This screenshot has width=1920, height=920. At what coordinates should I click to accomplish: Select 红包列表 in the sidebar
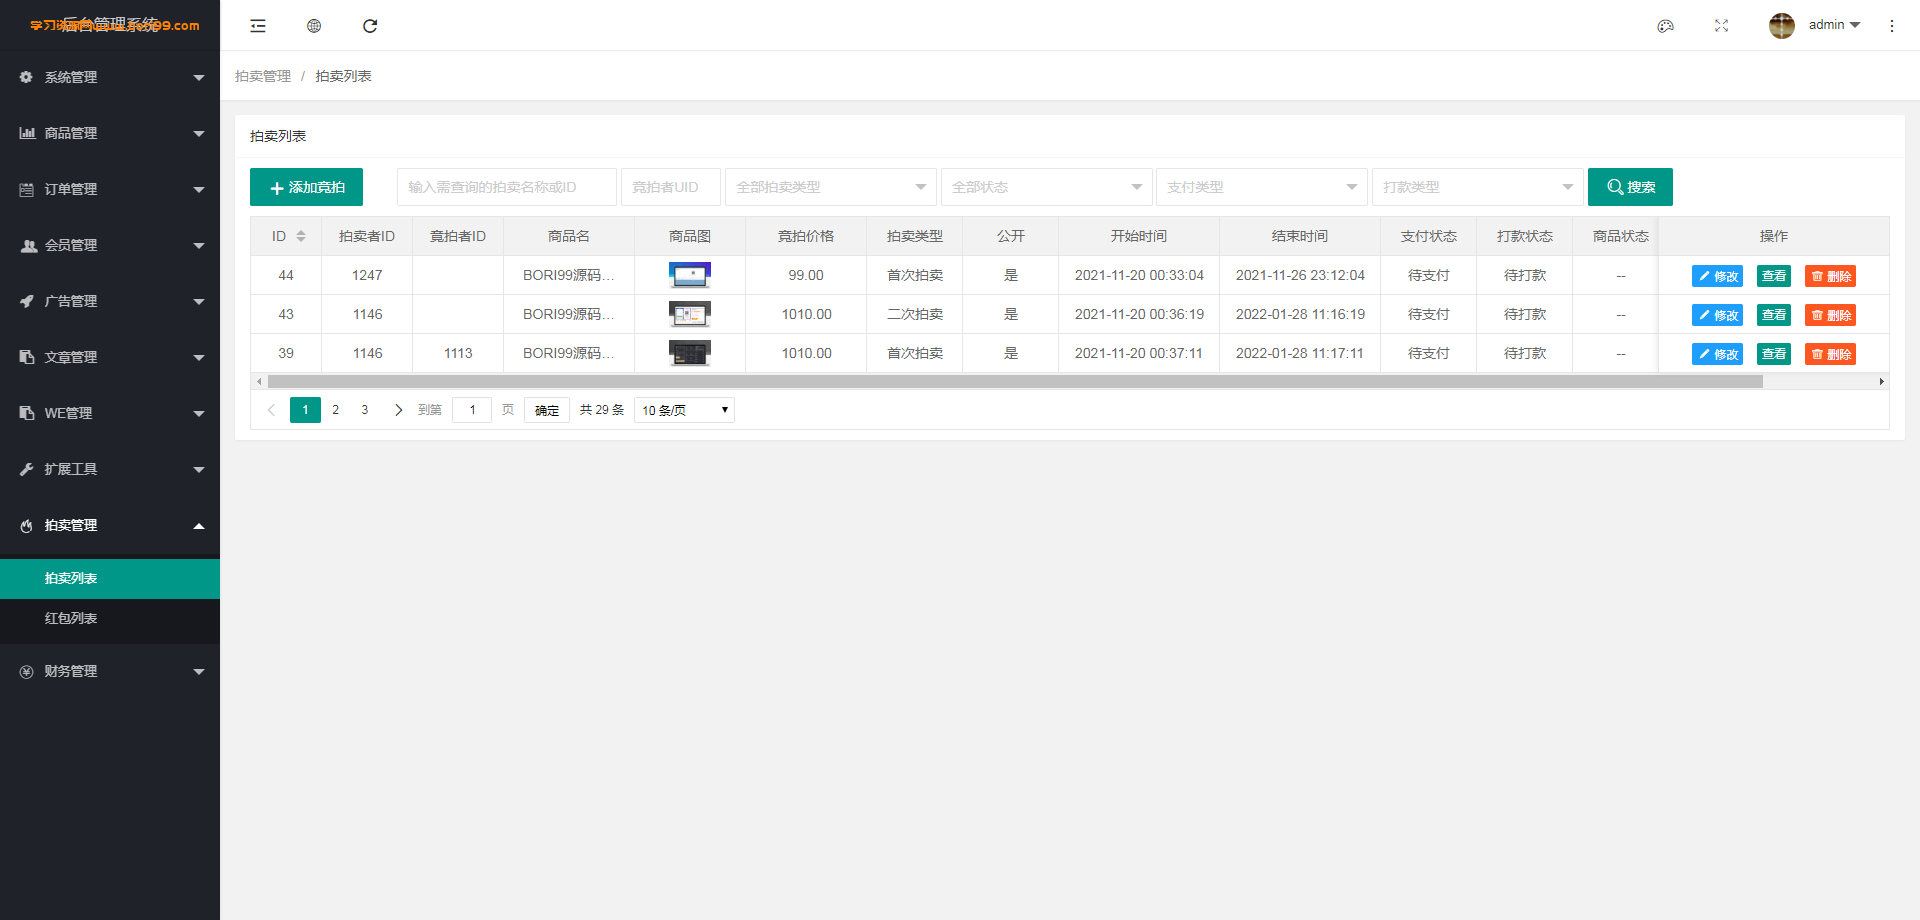[x=110, y=618]
